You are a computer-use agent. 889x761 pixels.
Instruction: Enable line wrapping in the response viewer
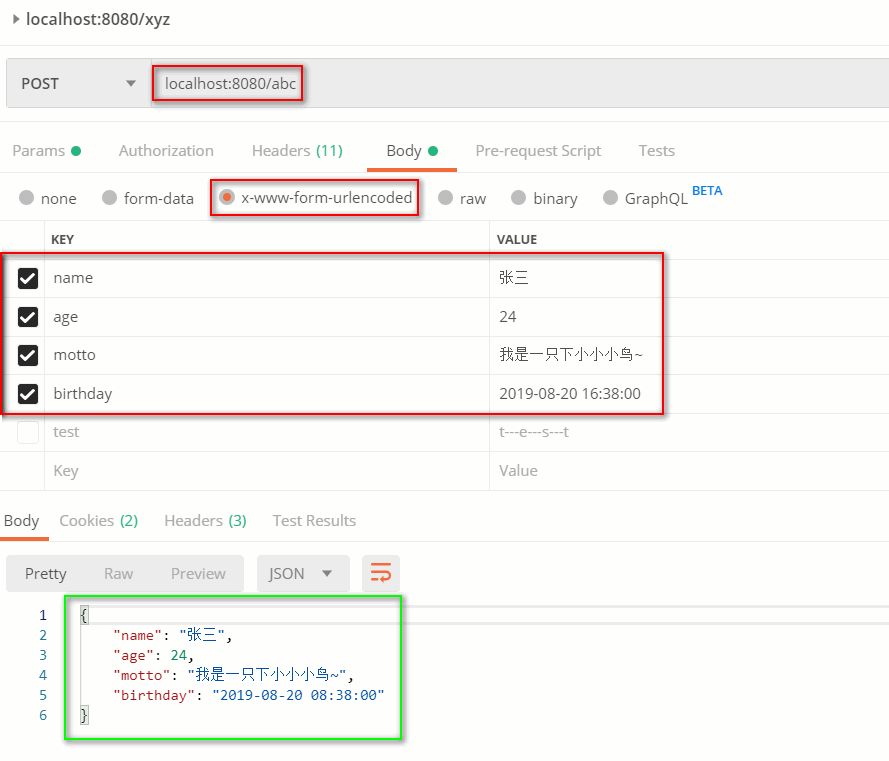coord(380,573)
